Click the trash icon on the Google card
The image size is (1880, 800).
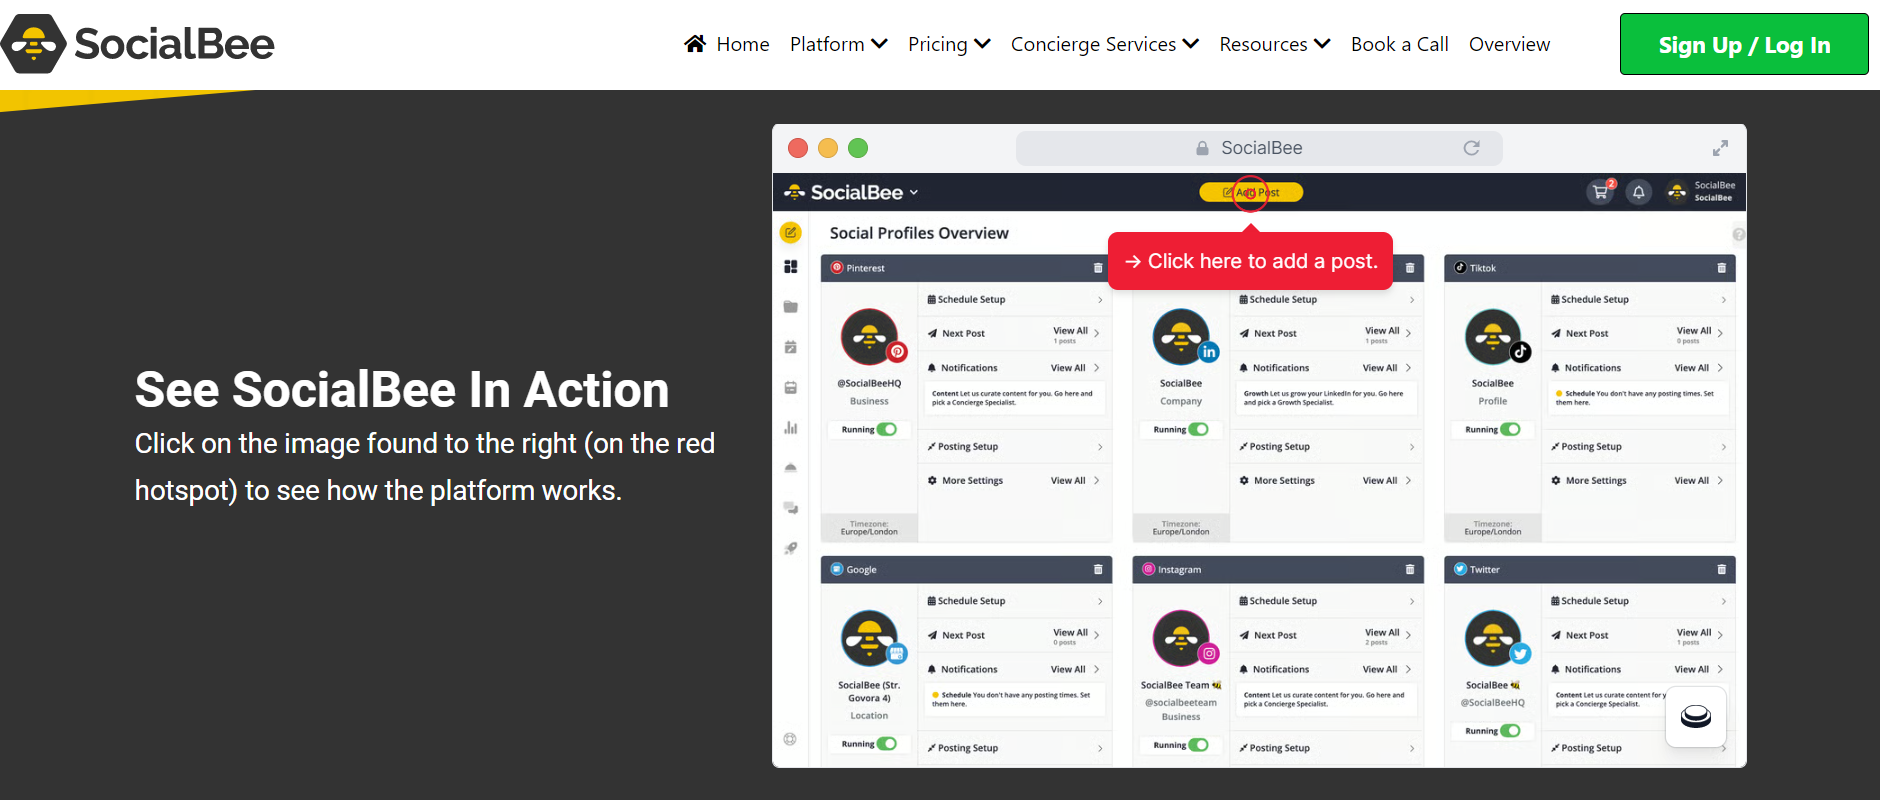click(x=1098, y=569)
